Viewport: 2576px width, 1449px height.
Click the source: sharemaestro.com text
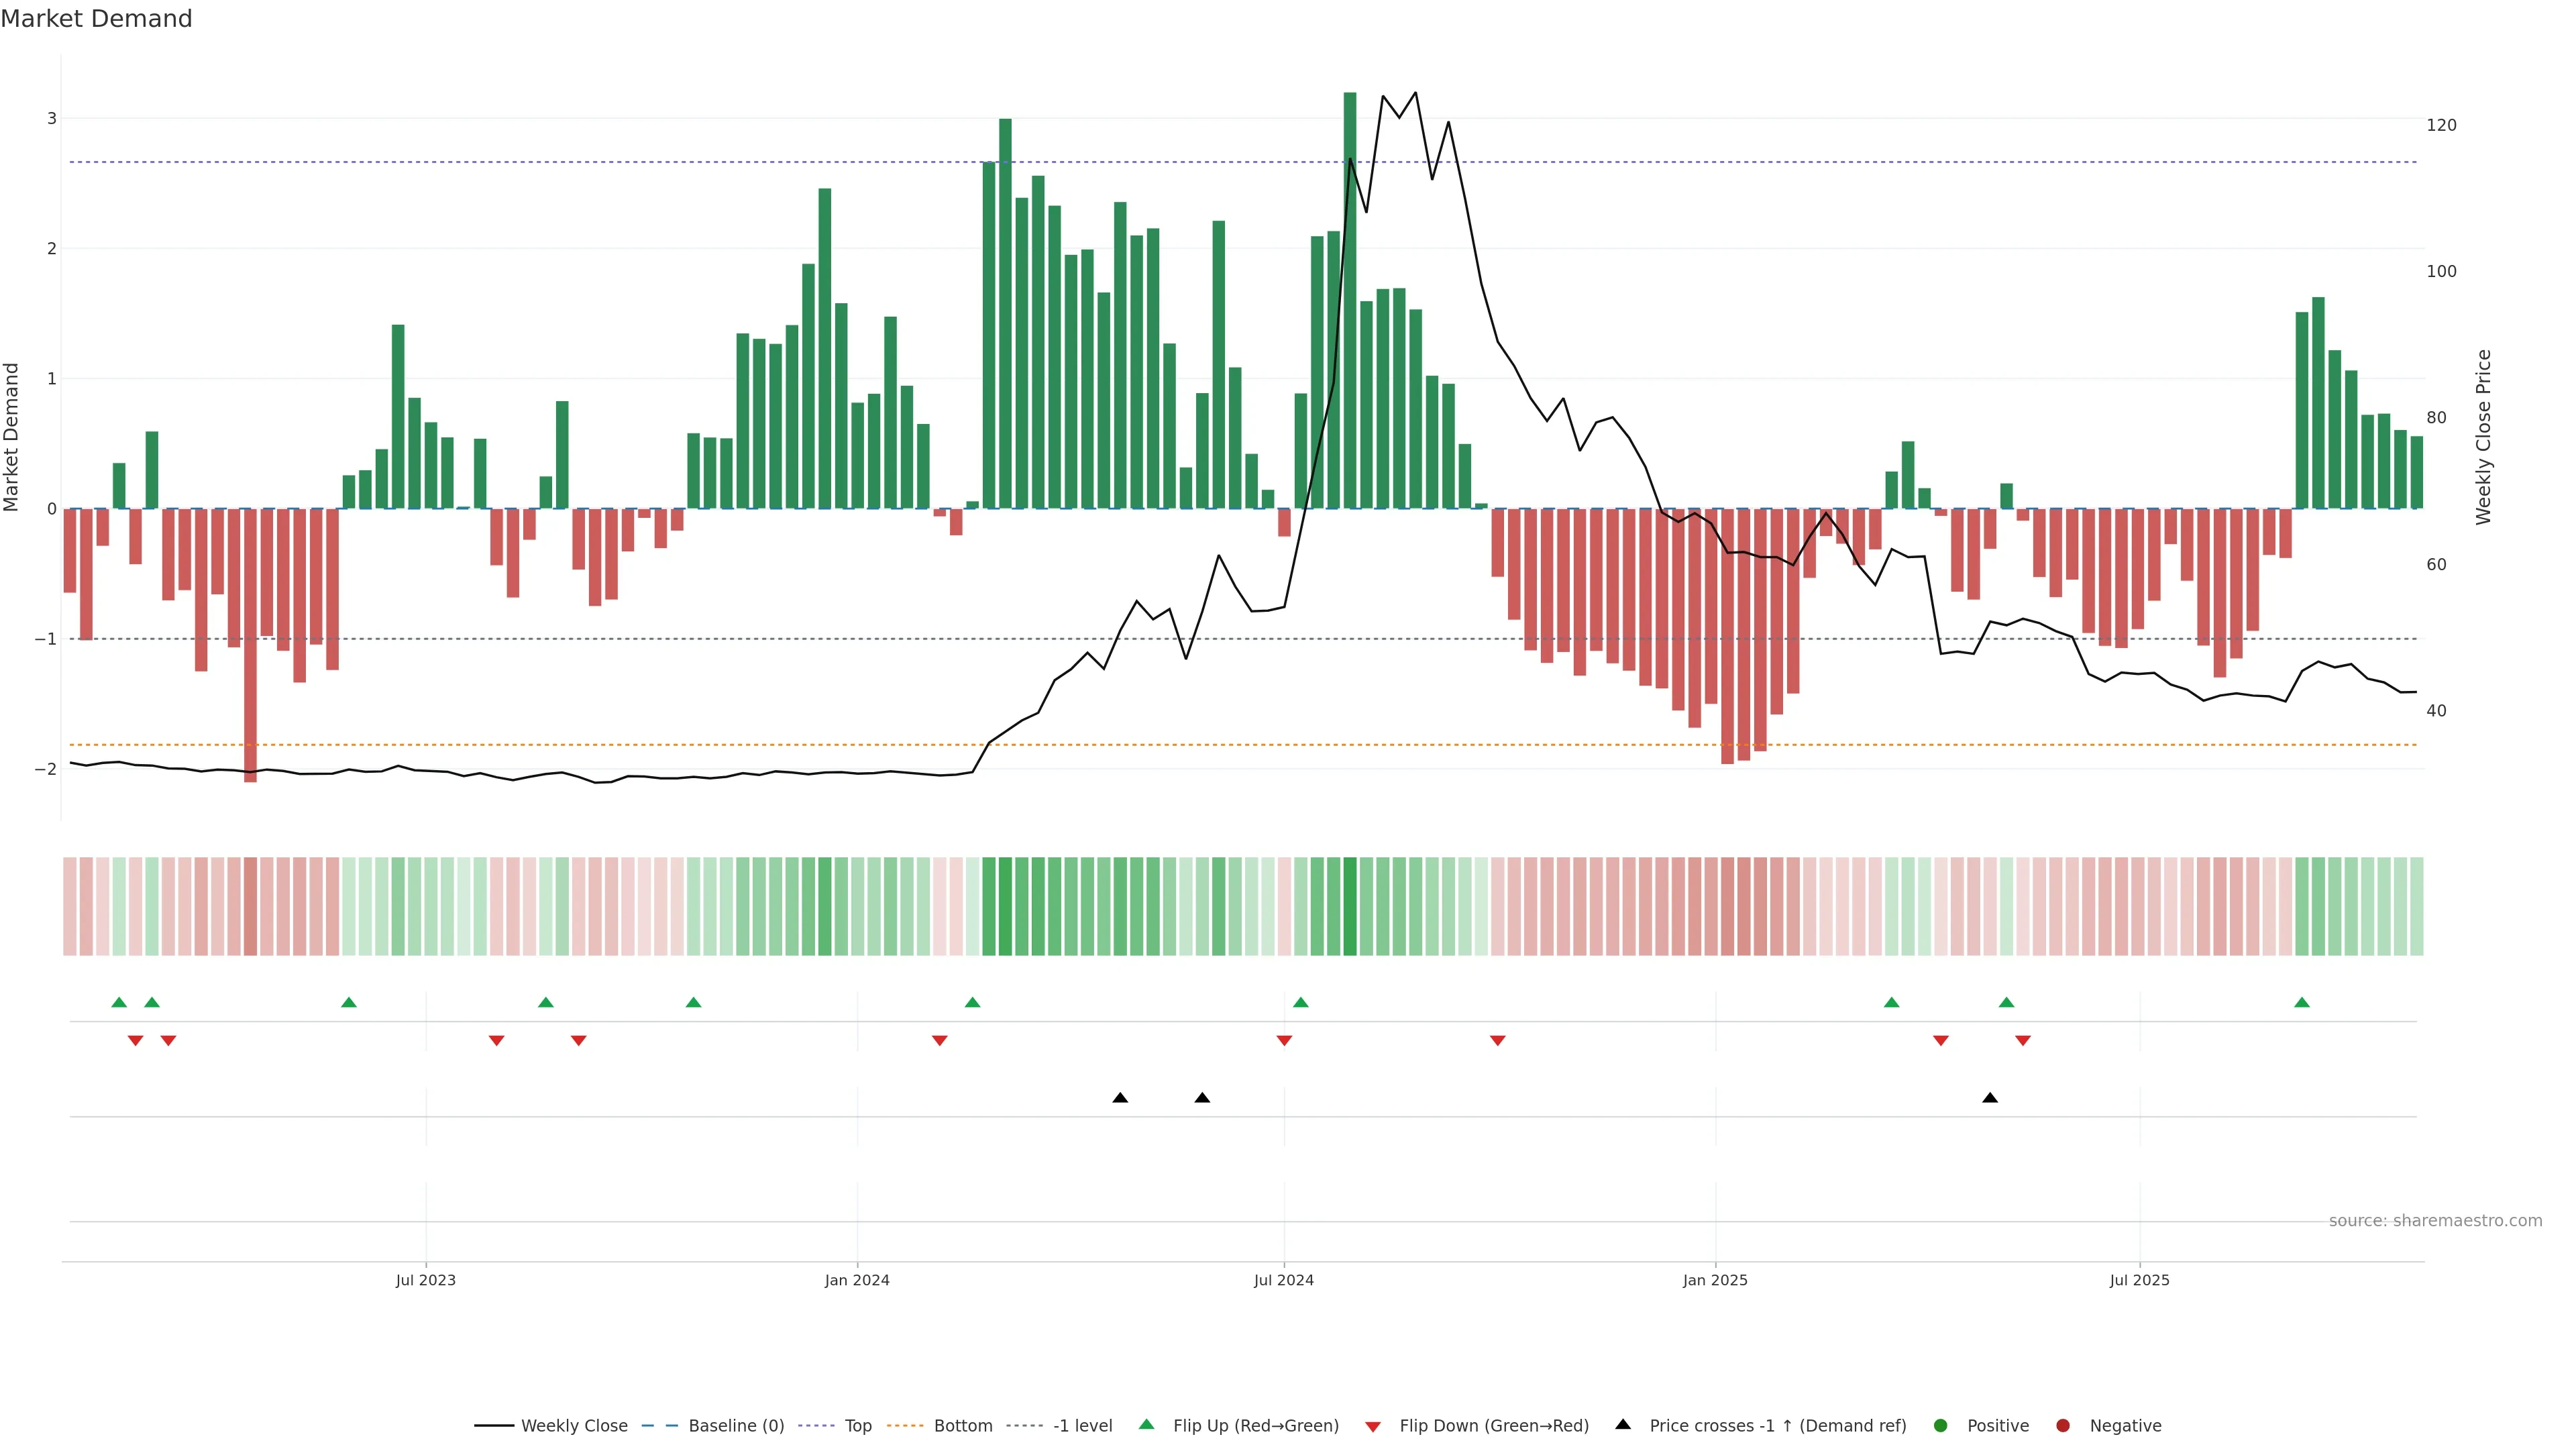[2435, 1221]
